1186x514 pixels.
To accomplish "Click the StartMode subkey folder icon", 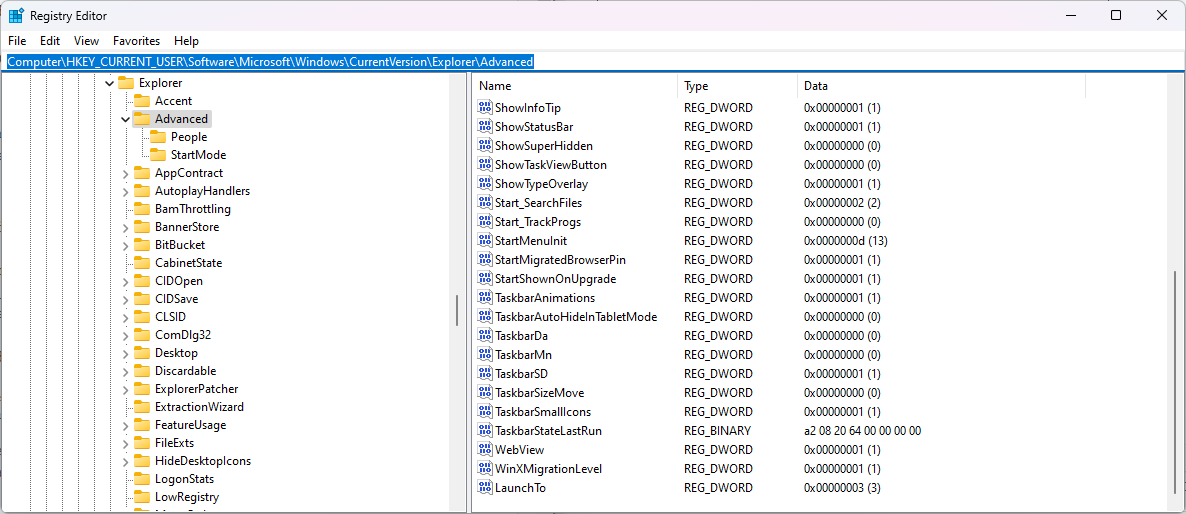I will tap(157, 155).
